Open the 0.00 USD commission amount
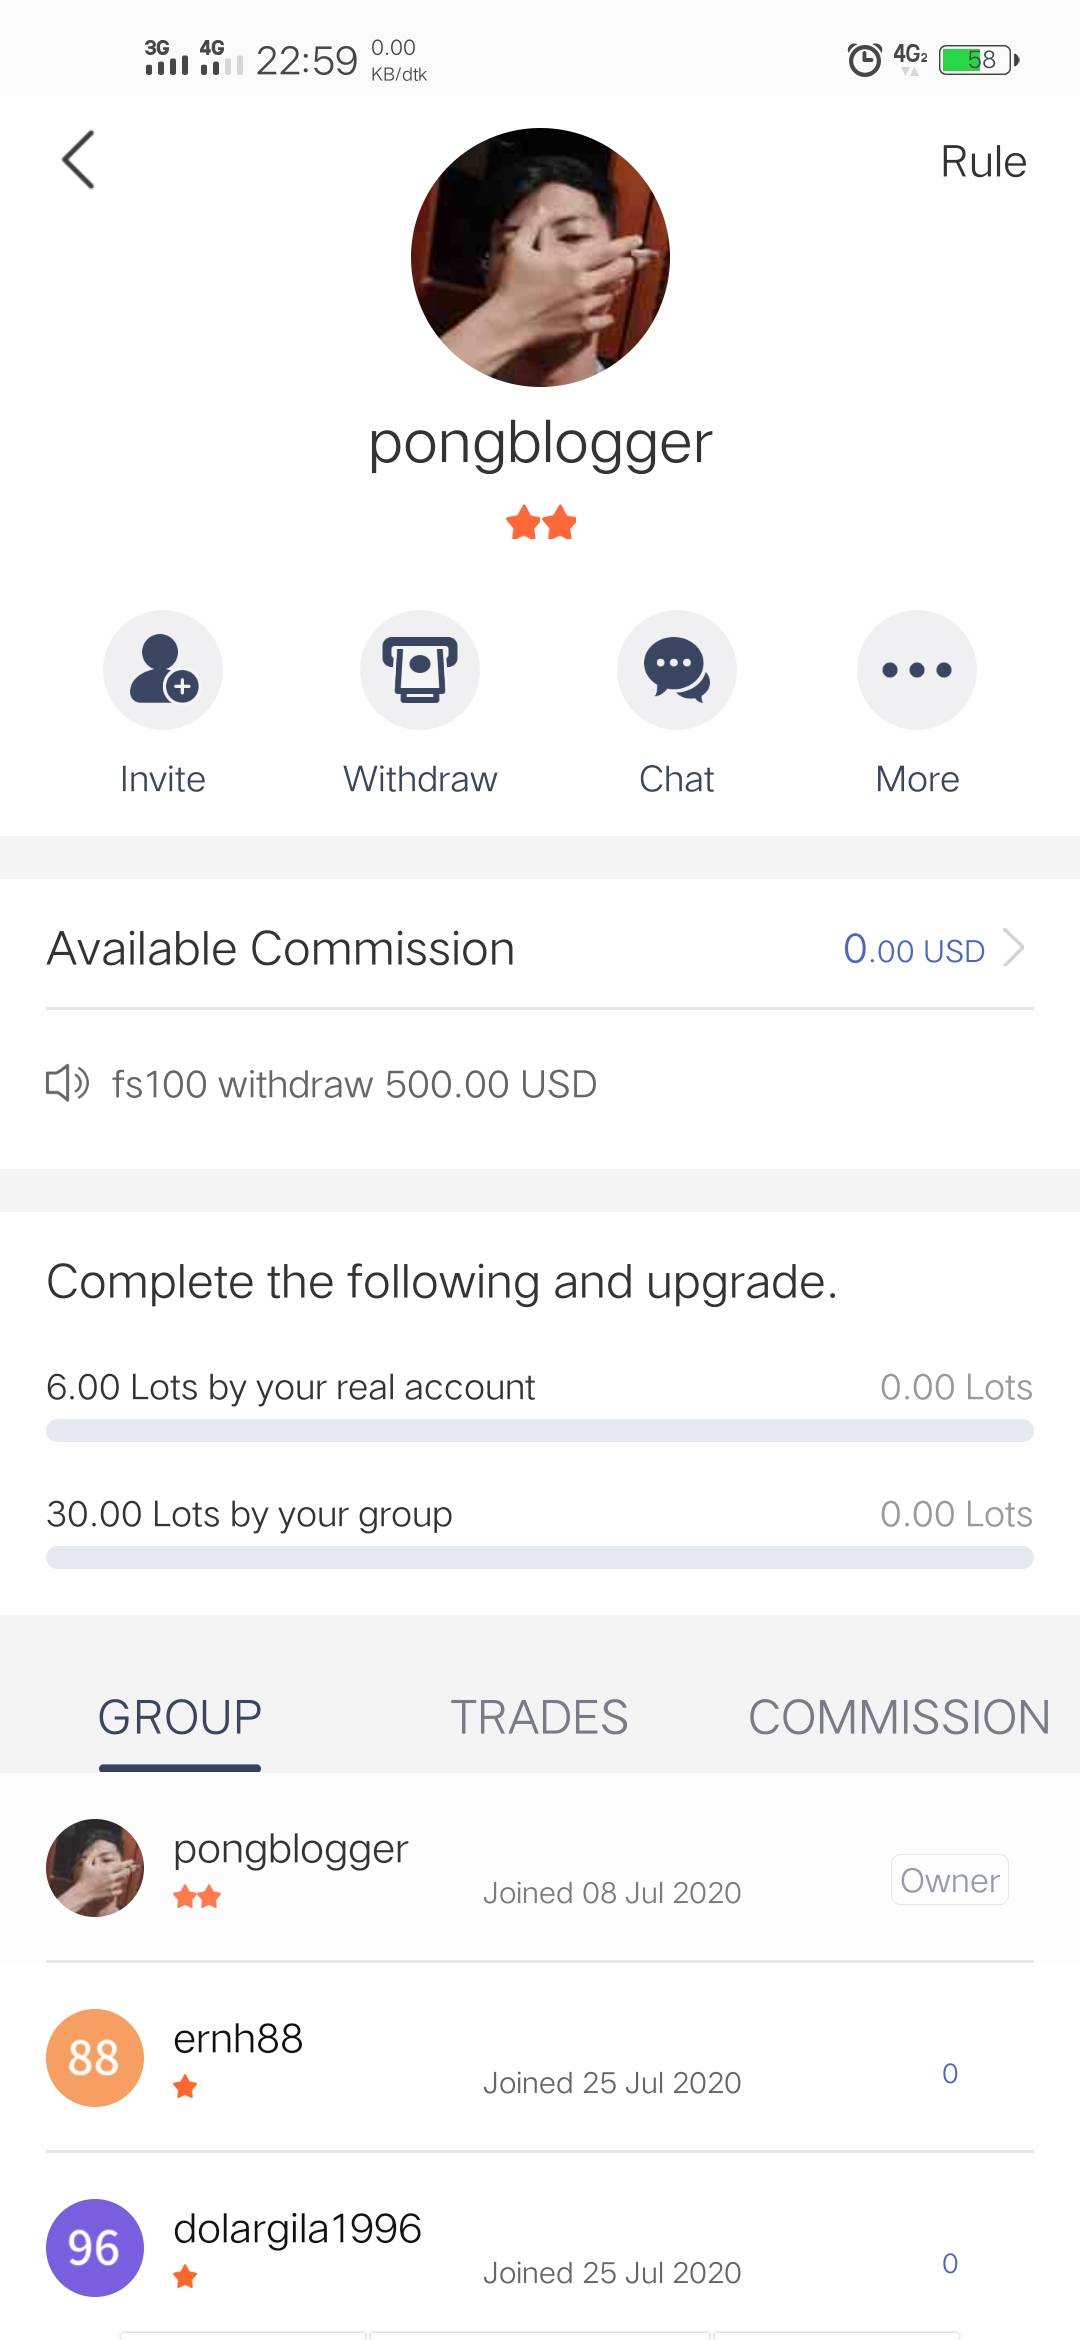The image size is (1080, 2340). coord(913,949)
